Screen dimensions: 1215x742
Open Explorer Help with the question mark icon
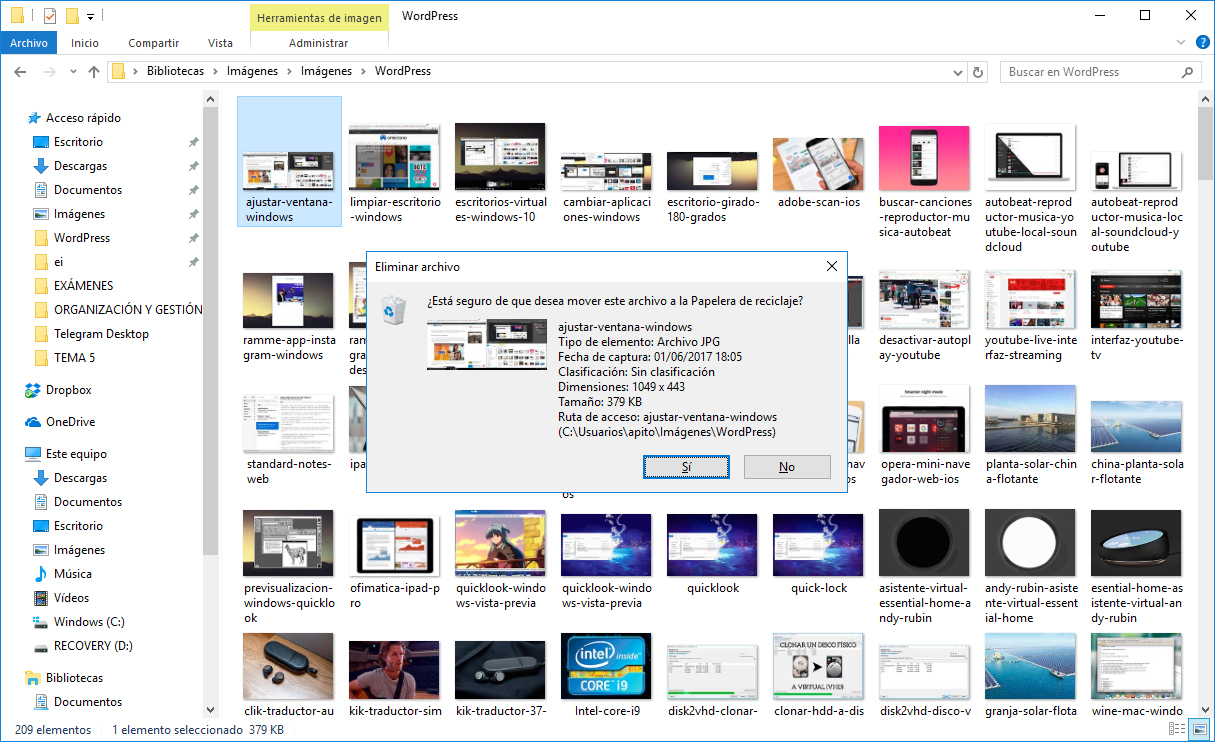(x=1202, y=43)
